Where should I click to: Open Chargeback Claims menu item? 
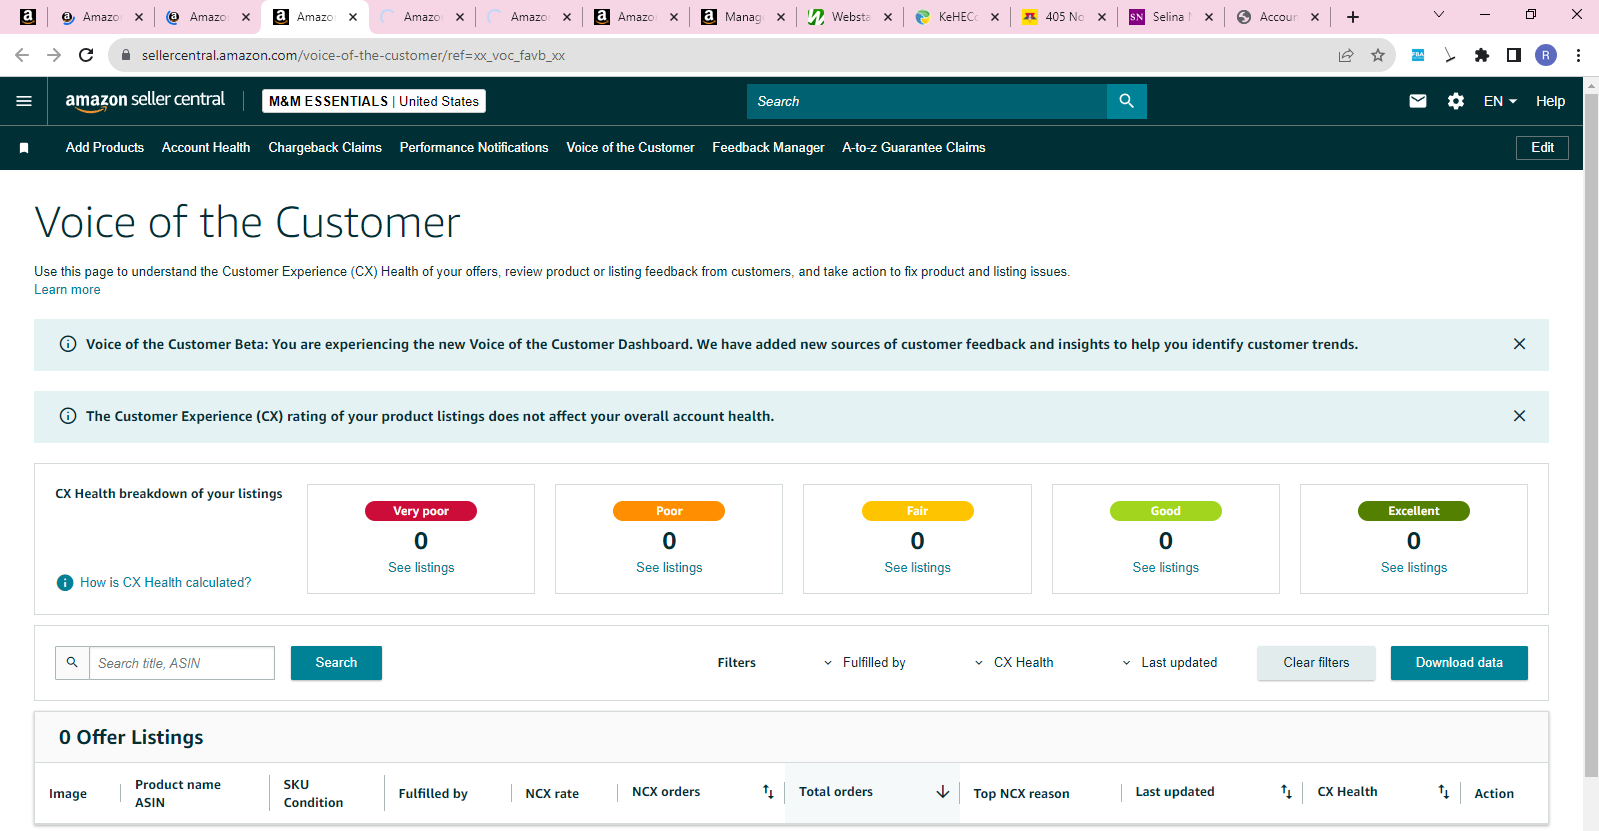click(325, 147)
